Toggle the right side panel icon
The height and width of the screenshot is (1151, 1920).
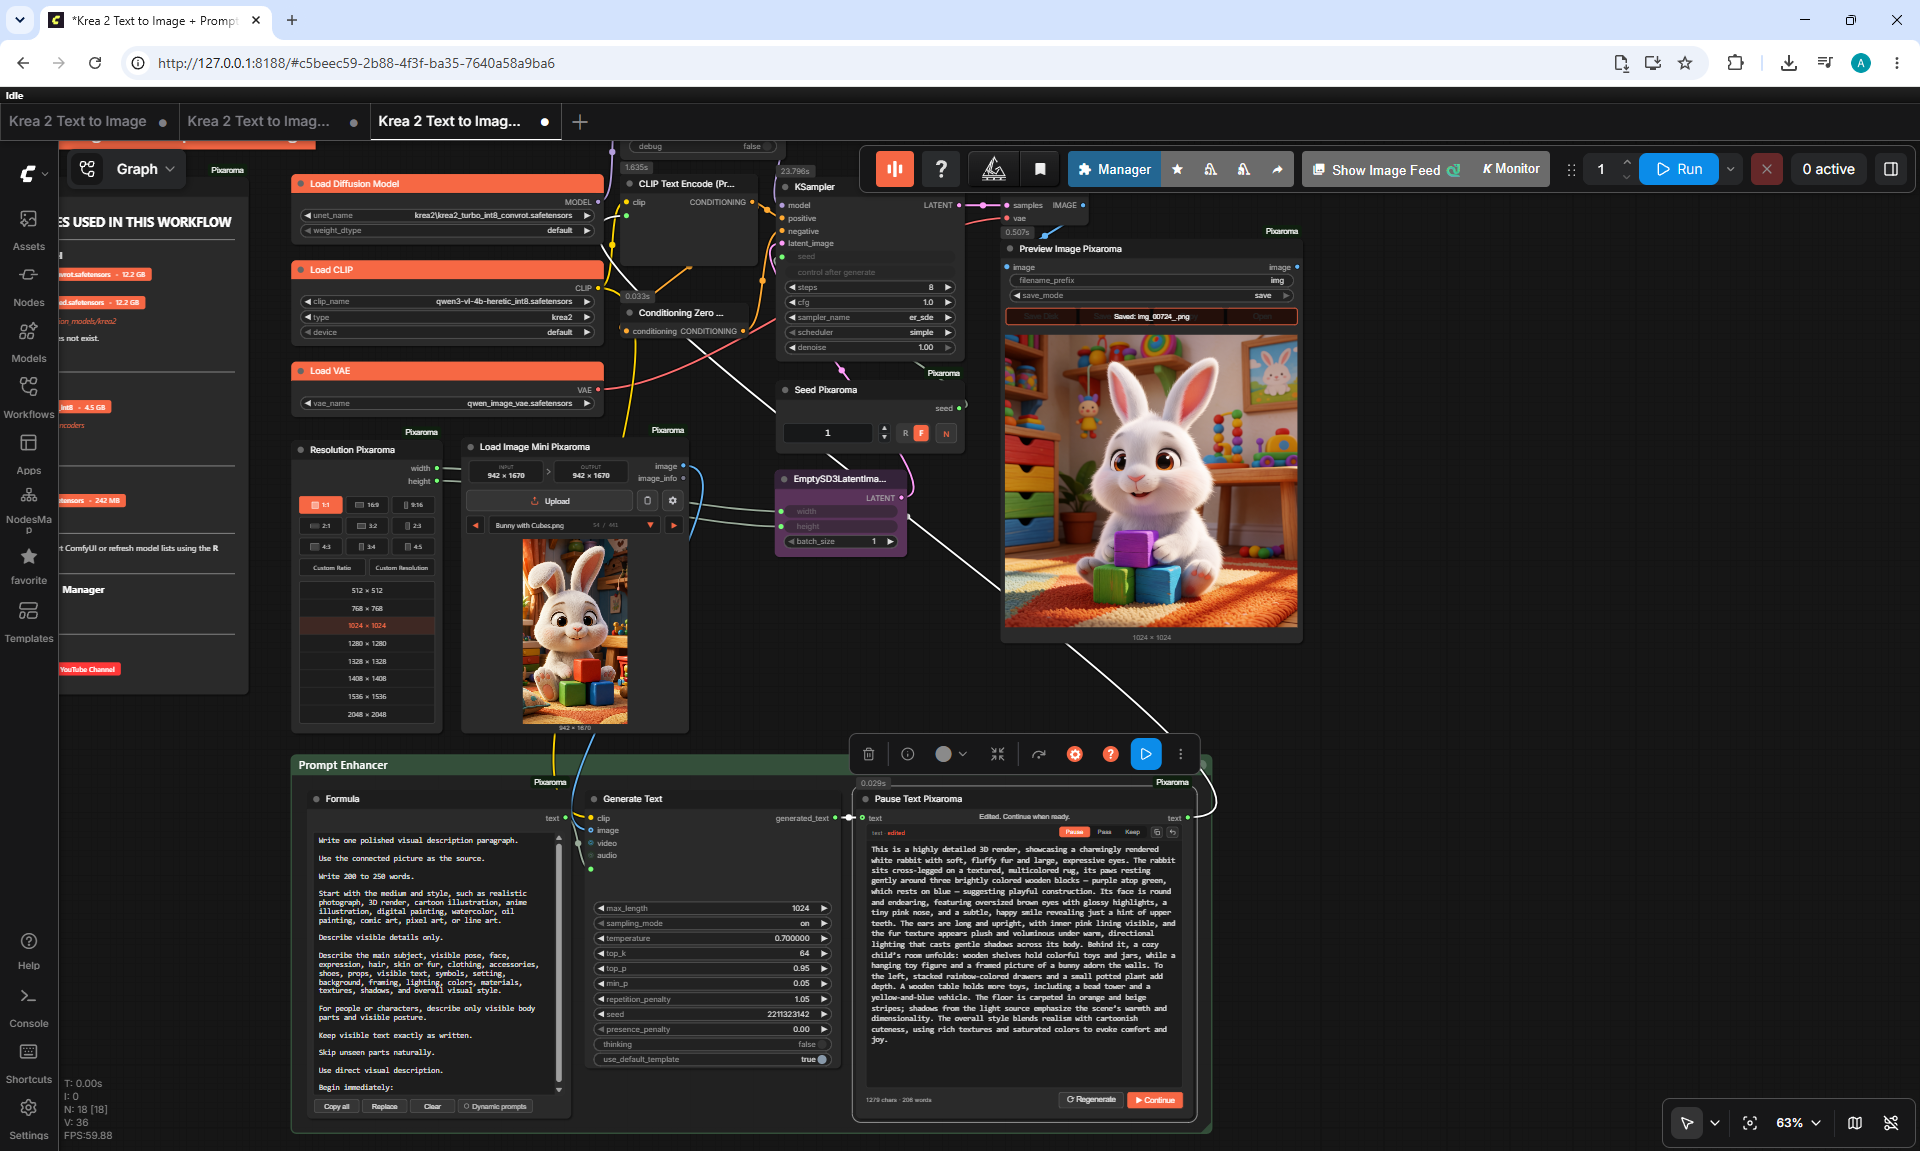(x=1891, y=169)
